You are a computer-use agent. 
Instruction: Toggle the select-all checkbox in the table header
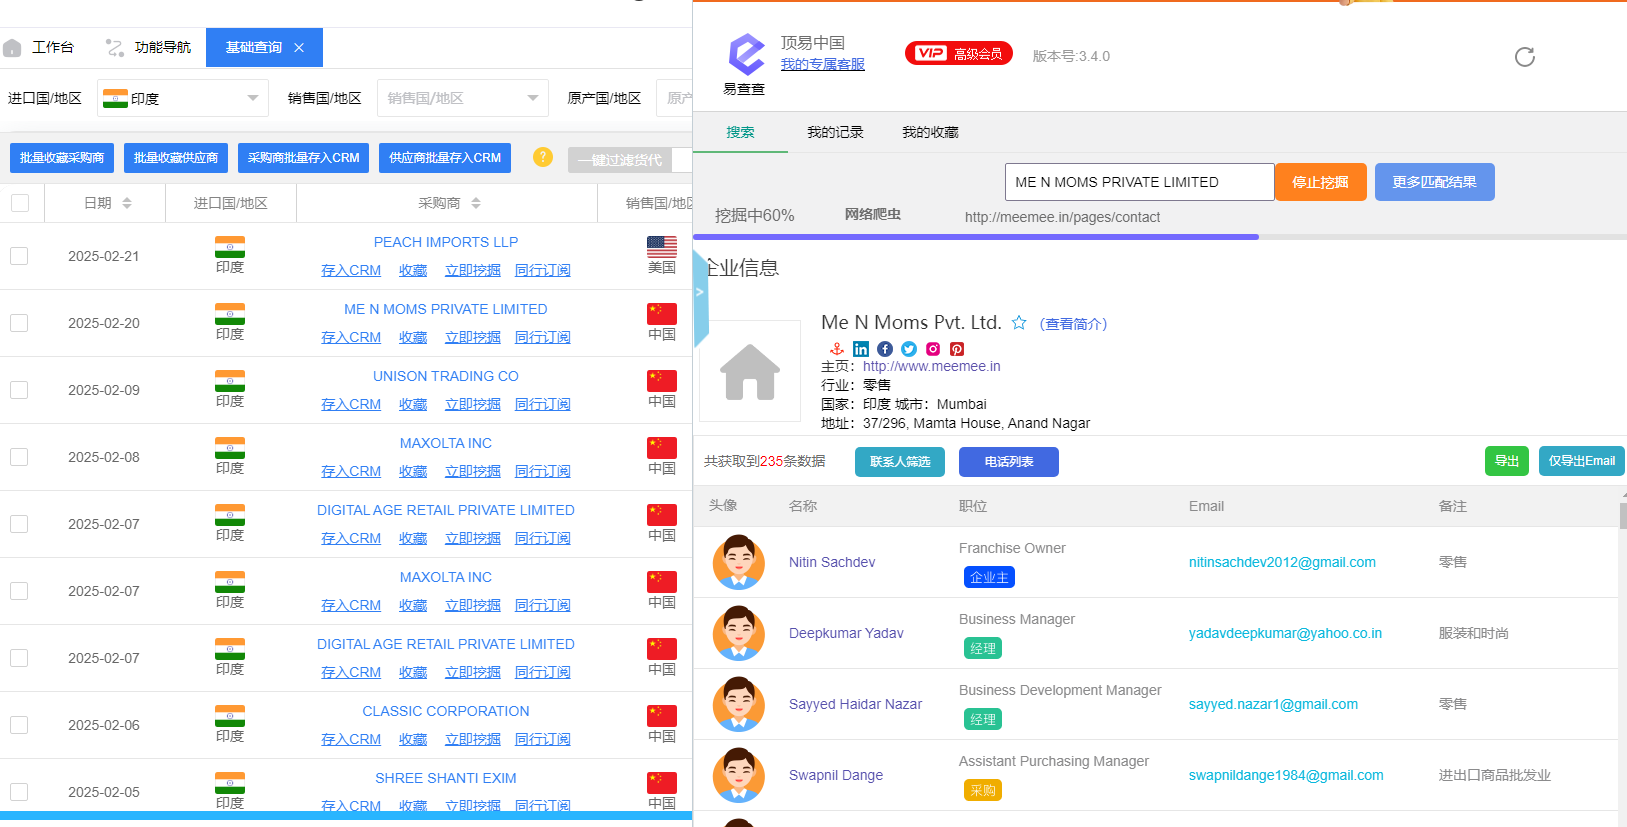(20, 203)
